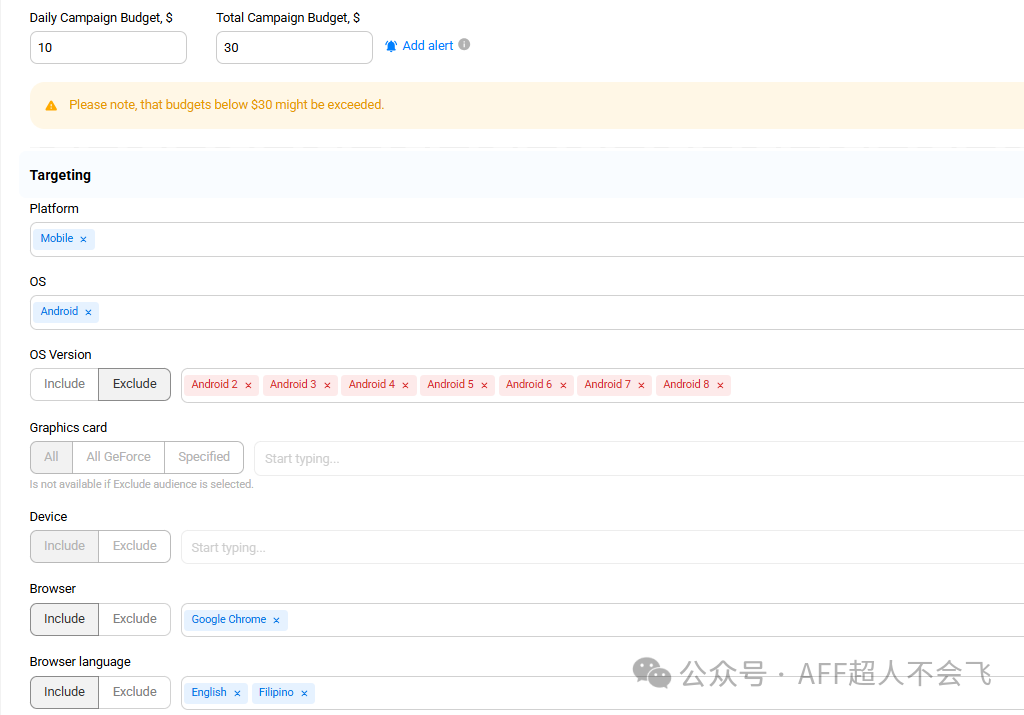
Task: Set Browser language to Include
Action: click(x=65, y=692)
